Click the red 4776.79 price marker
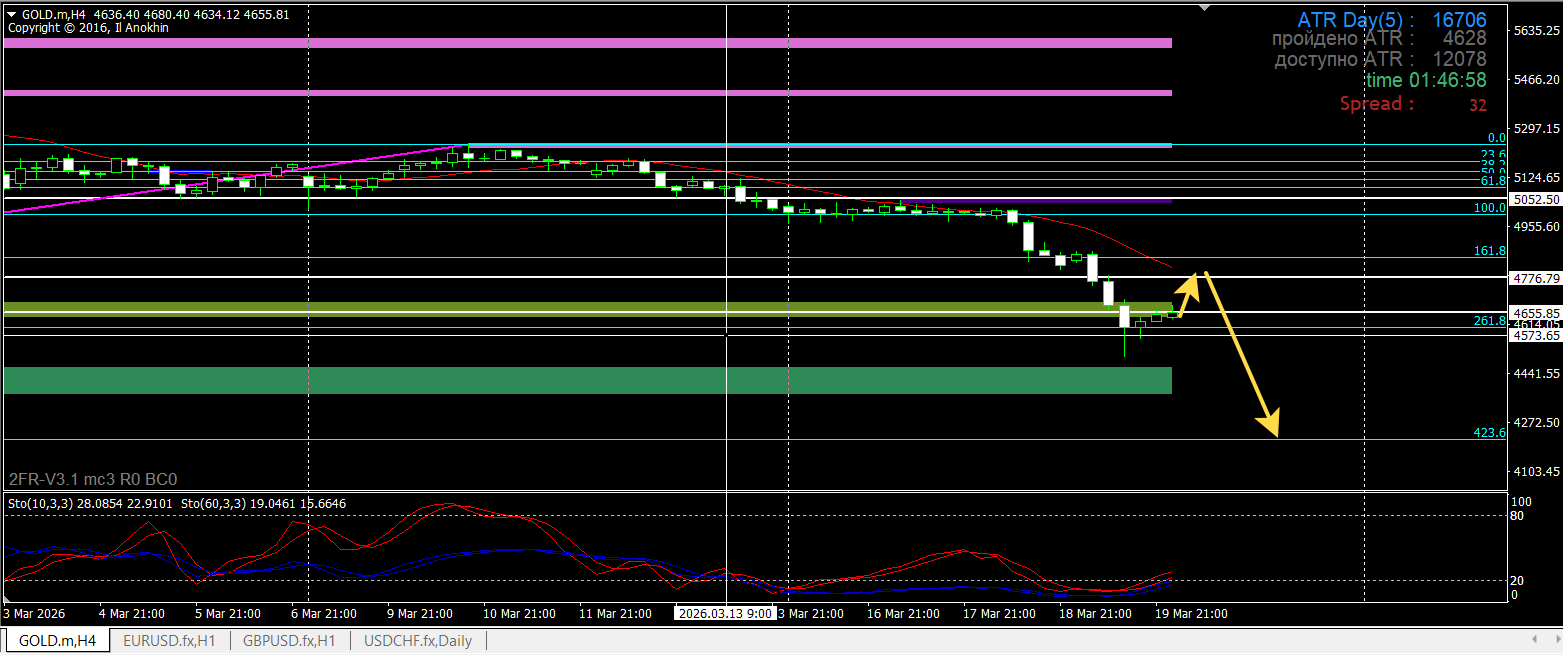This screenshot has width=1563, height=655. pyautogui.click(x=1539, y=280)
